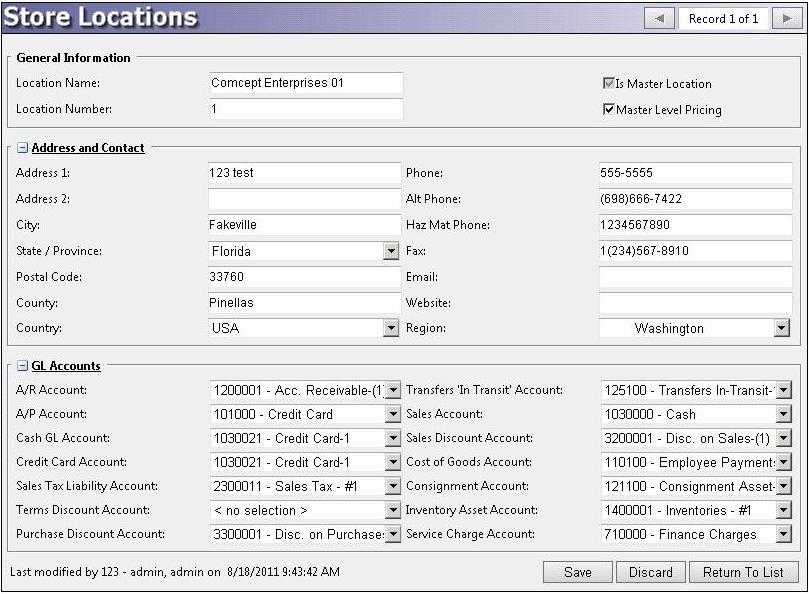
Task: Expand the Region dropdown
Action: click(782, 328)
